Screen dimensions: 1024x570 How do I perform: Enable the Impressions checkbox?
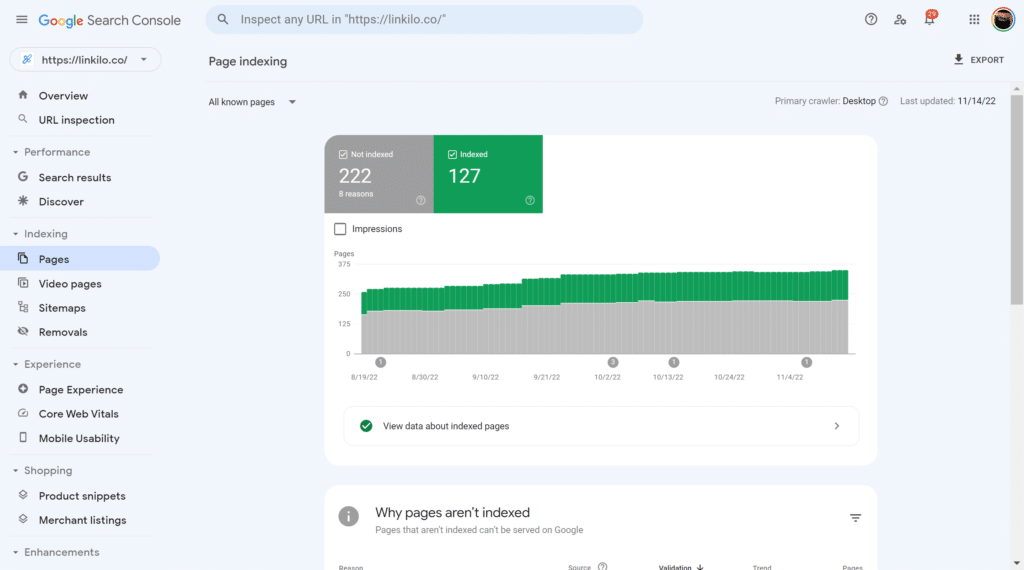pyautogui.click(x=340, y=229)
